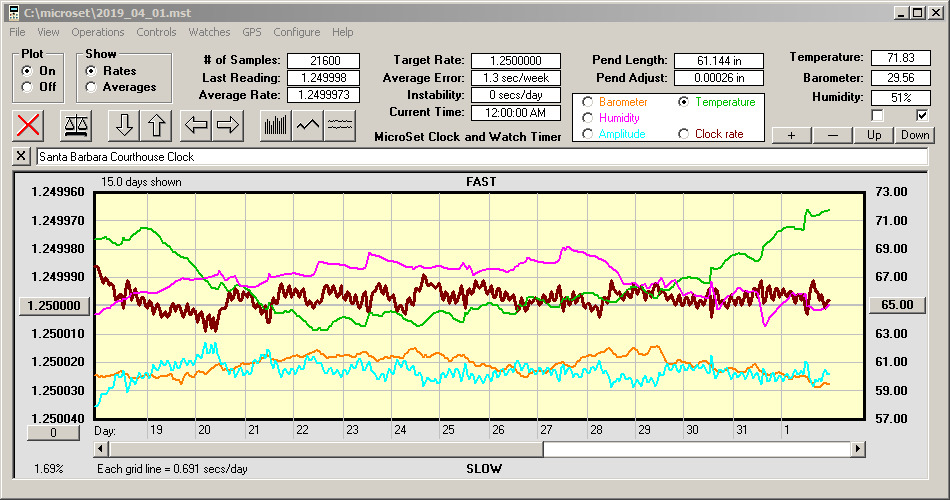Open the GPS menu

pos(252,32)
